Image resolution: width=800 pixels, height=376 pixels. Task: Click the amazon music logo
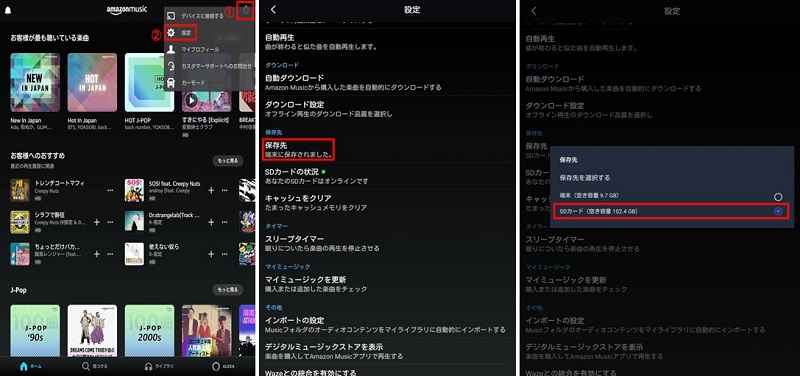(x=127, y=10)
